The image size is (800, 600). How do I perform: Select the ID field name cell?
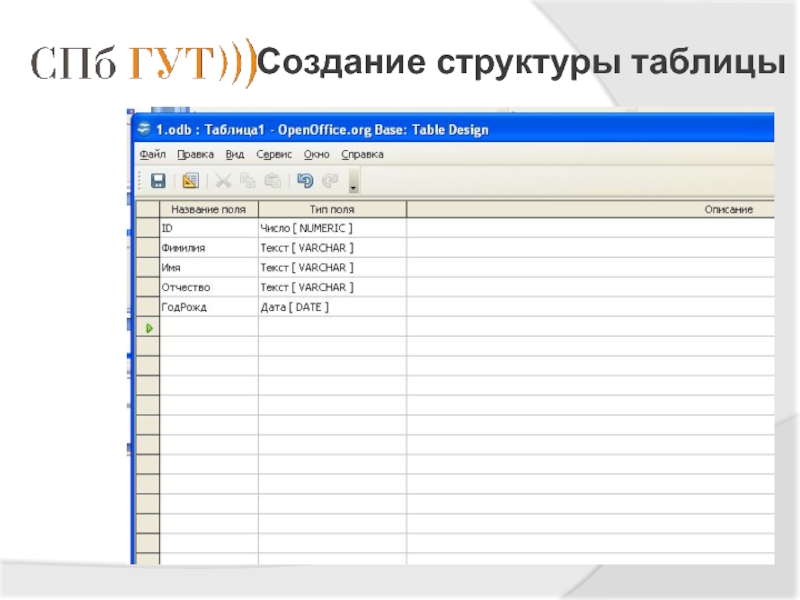pyautogui.click(x=209, y=228)
